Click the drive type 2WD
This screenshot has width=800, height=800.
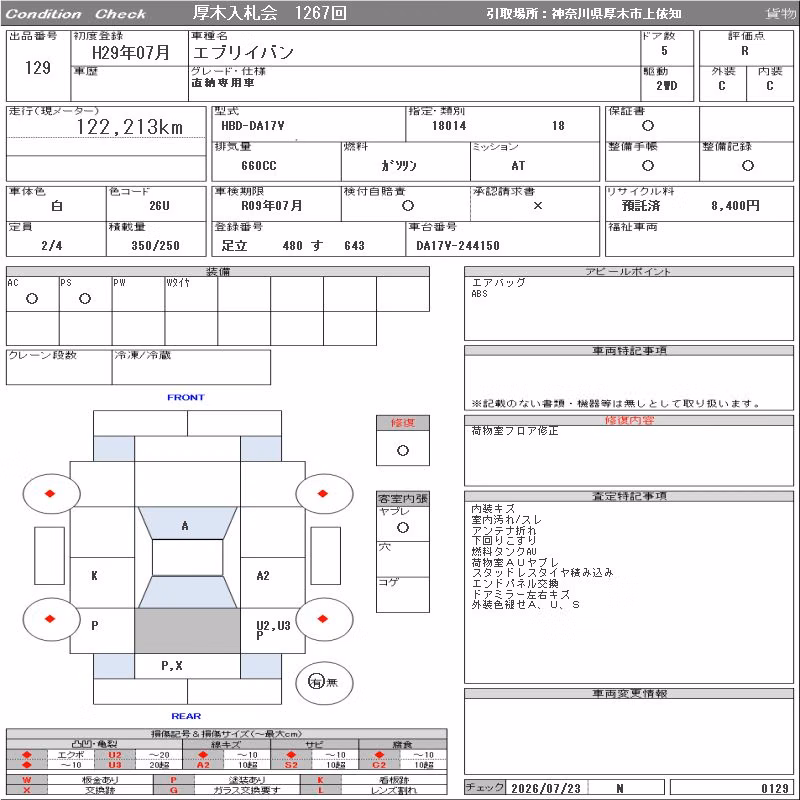tap(666, 86)
